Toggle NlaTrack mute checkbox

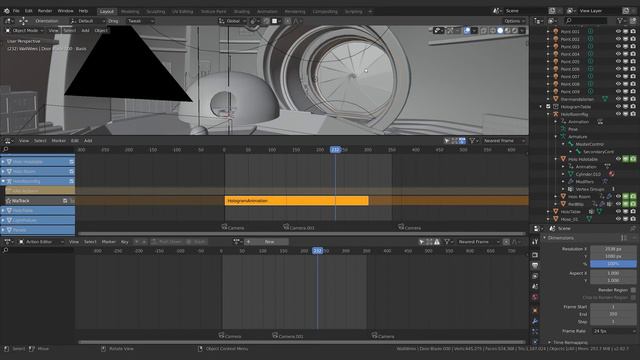point(65,200)
